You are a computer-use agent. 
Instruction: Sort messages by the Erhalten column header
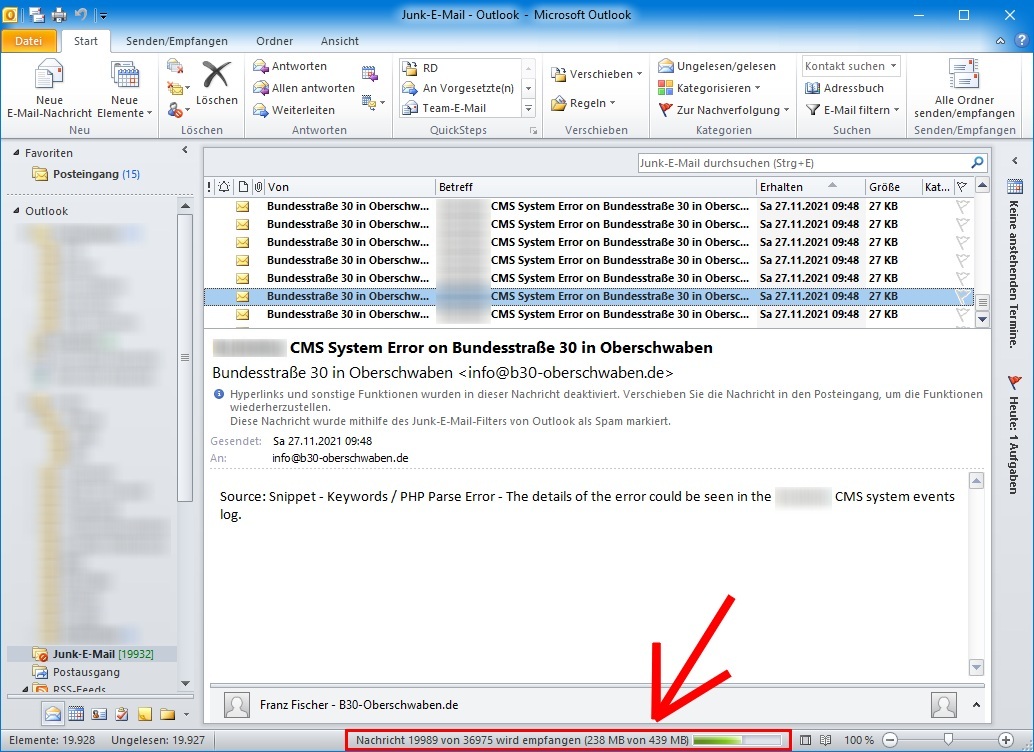pyautogui.click(x=810, y=187)
